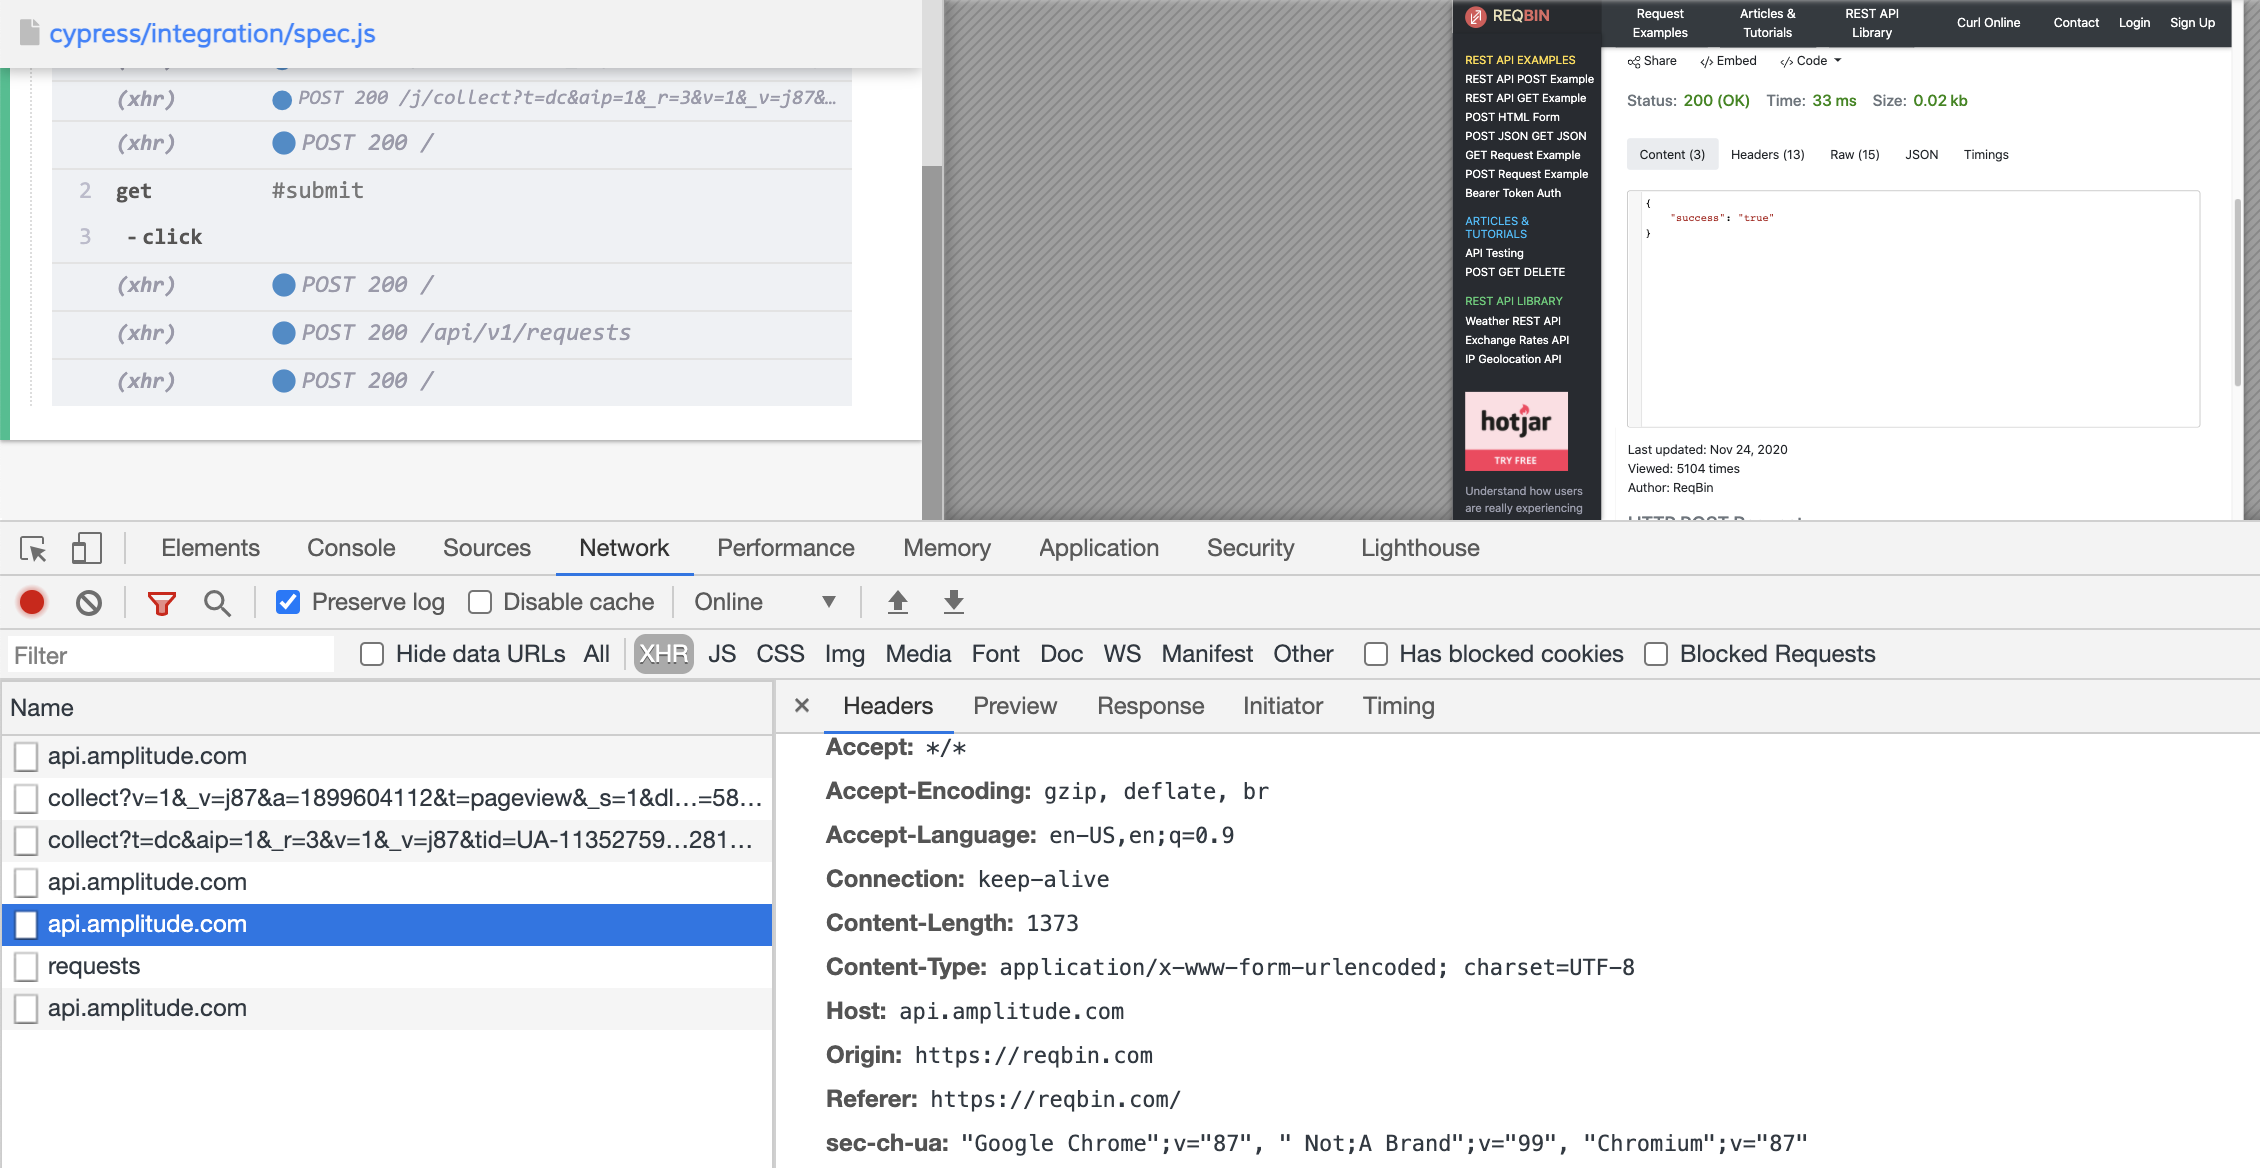Search within network requests
Image resolution: width=2260 pixels, height=1168 pixels.
217,602
